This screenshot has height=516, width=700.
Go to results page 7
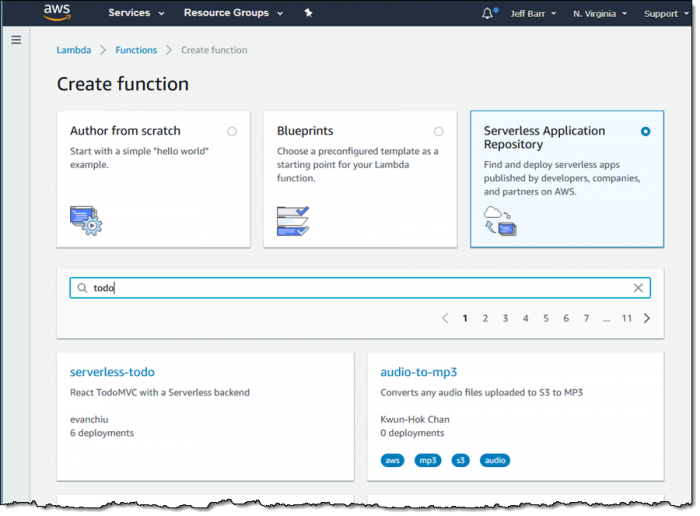pos(587,318)
